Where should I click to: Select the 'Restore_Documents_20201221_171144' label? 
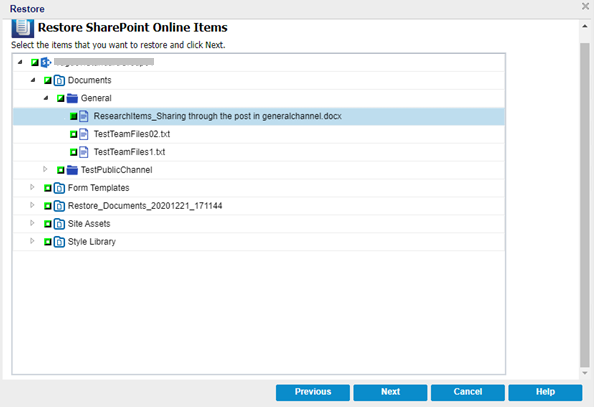pyautogui.click(x=145, y=206)
